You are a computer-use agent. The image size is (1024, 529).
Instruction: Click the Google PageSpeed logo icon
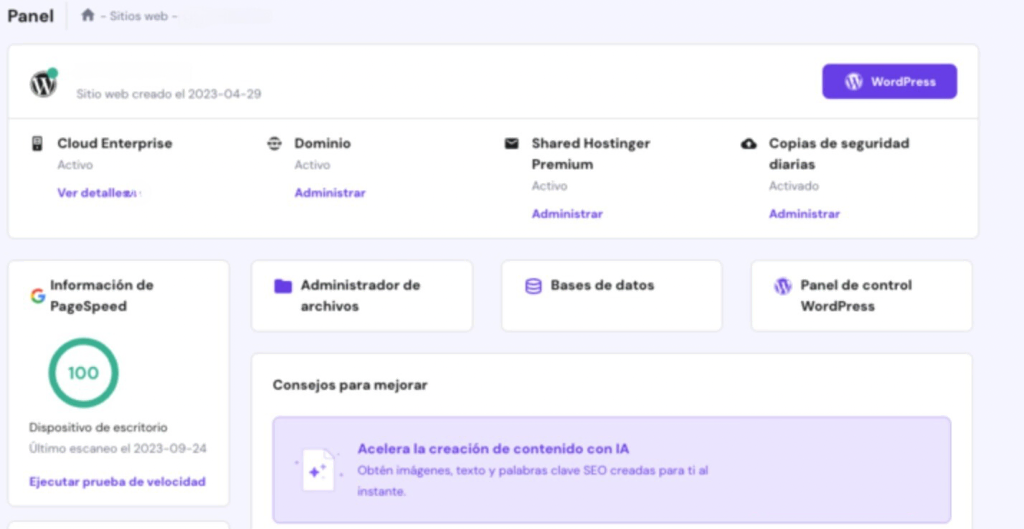click(38, 296)
